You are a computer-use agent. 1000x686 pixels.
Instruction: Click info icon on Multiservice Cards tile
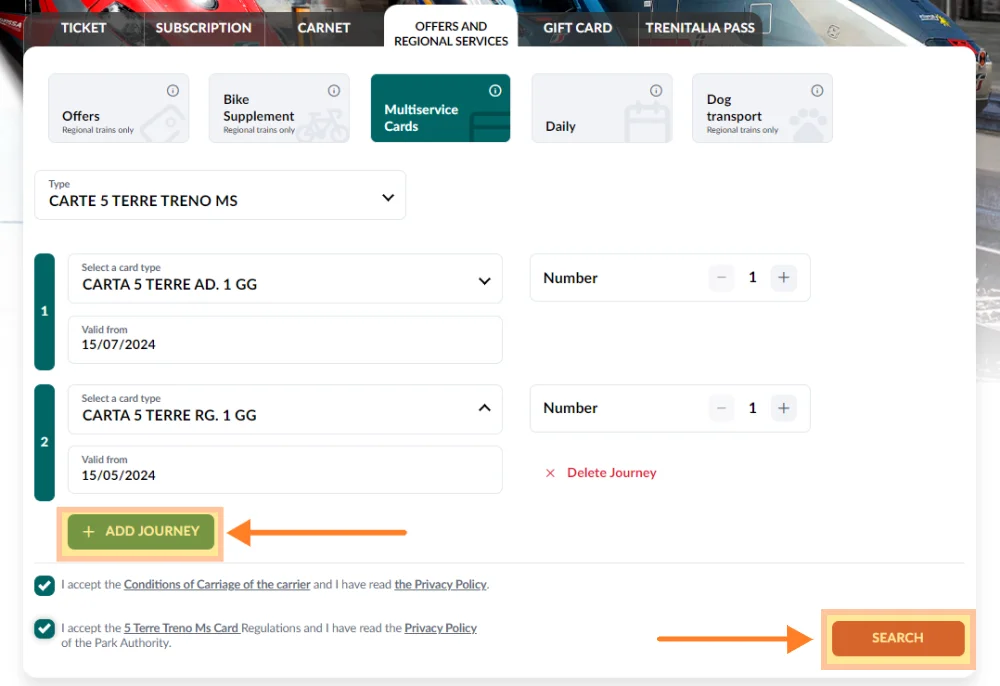click(495, 91)
